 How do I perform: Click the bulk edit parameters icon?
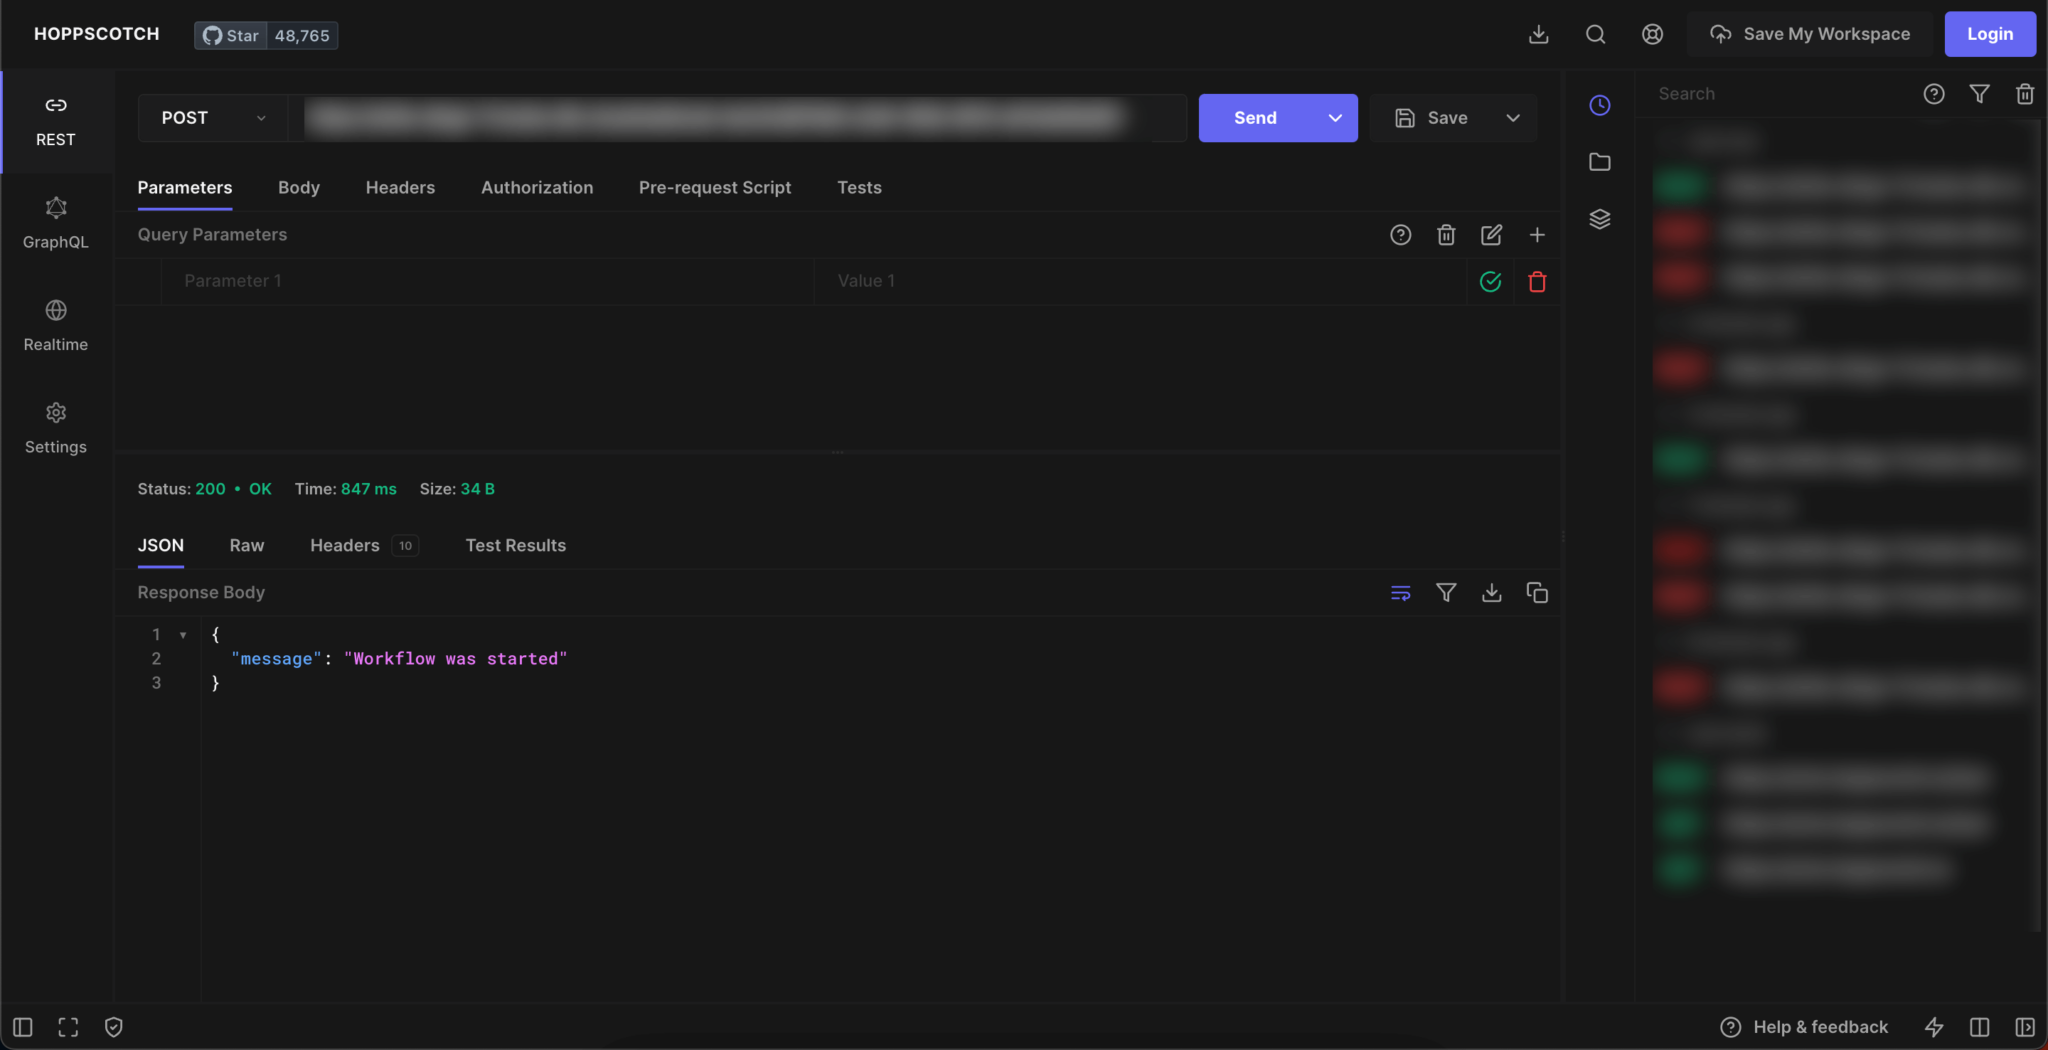(1491, 235)
